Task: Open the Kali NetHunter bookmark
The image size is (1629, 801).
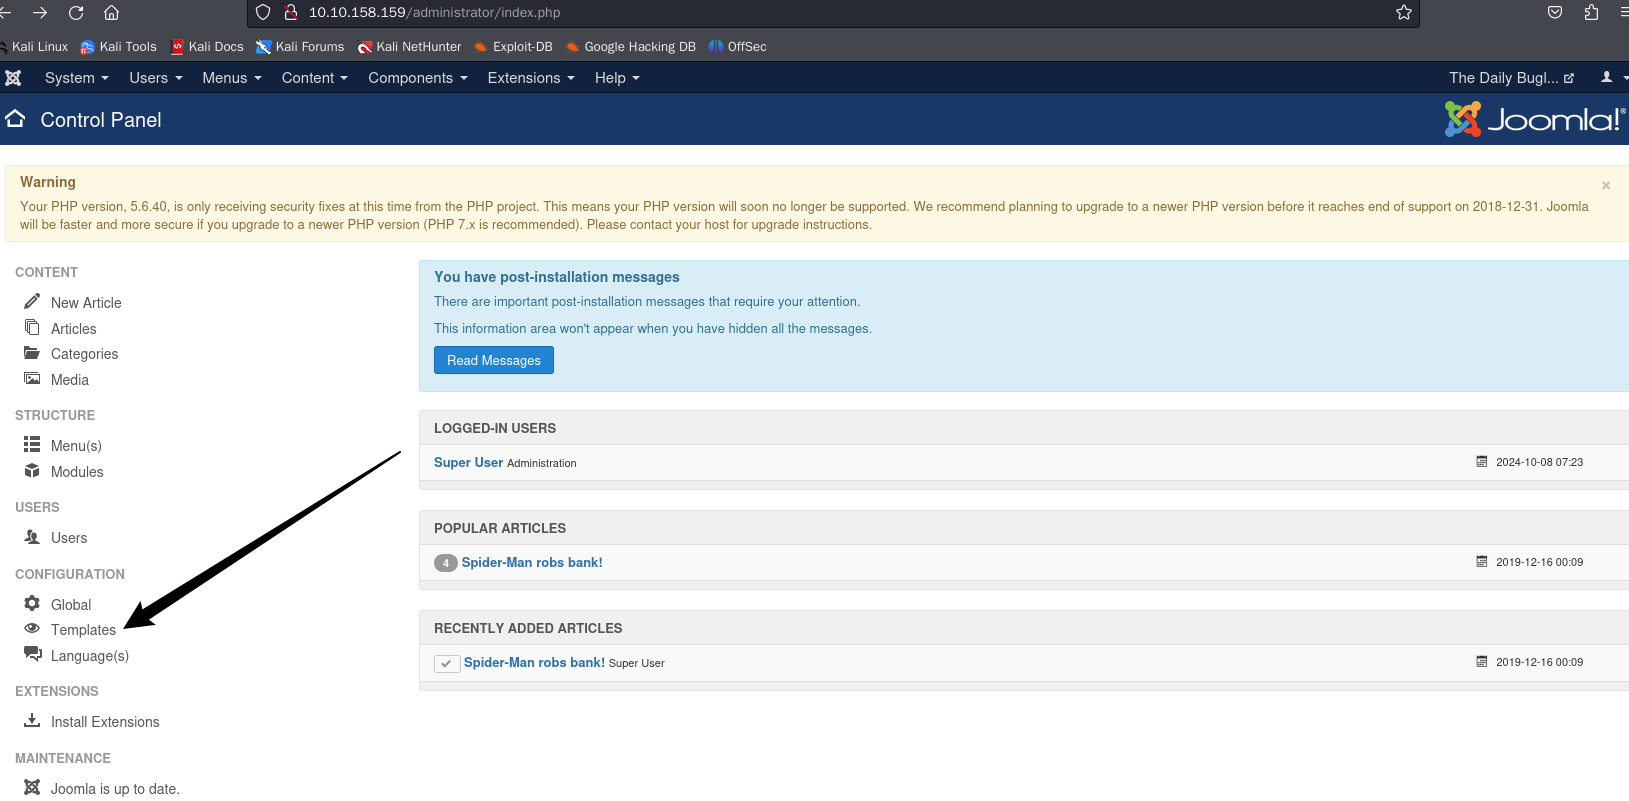Action: tap(410, 47)
